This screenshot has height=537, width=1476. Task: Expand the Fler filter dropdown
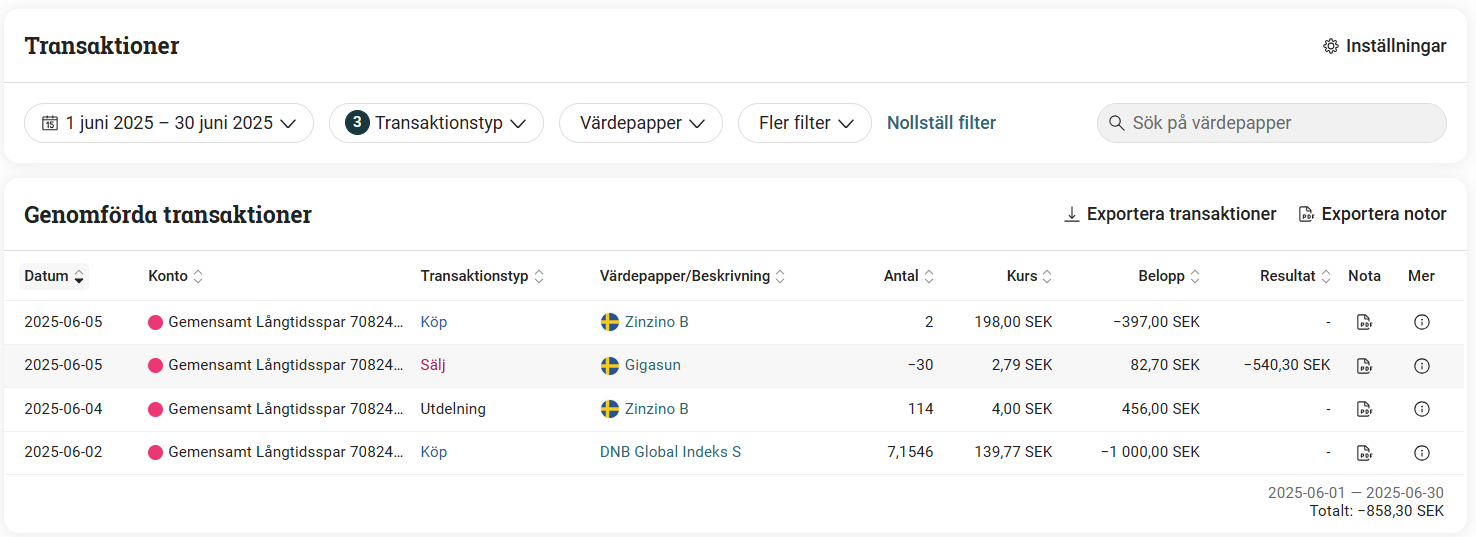click(x=804, y=123)
